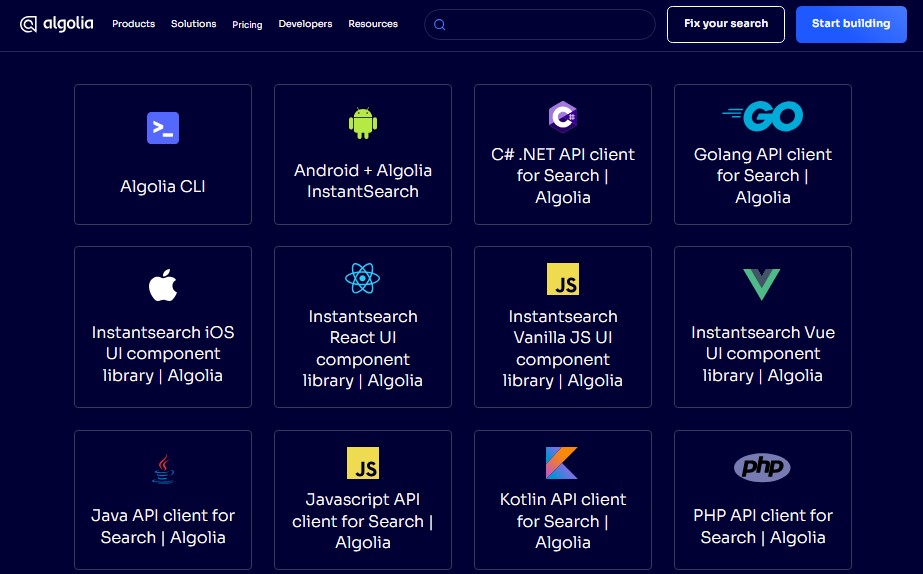Screen dimensions: 923x574
Task: Open Javascript API client for Search text
Action: tap(363, 521)
